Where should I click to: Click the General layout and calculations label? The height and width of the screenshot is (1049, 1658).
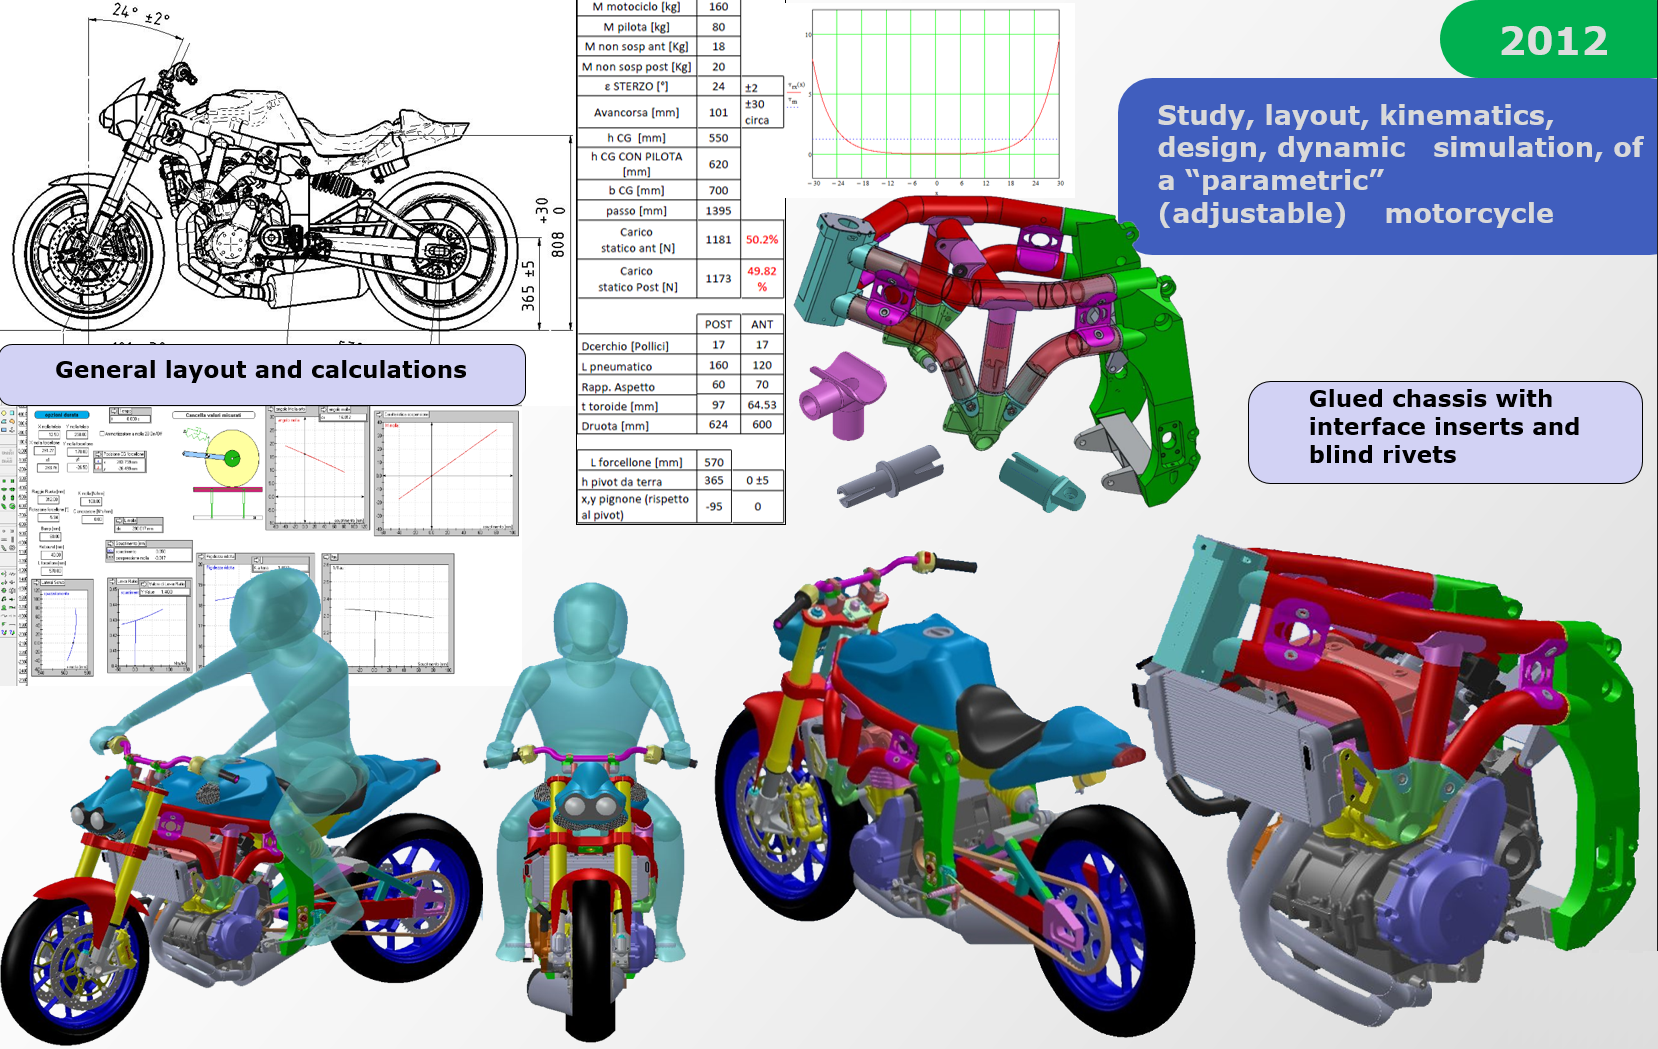click(262, 375)
